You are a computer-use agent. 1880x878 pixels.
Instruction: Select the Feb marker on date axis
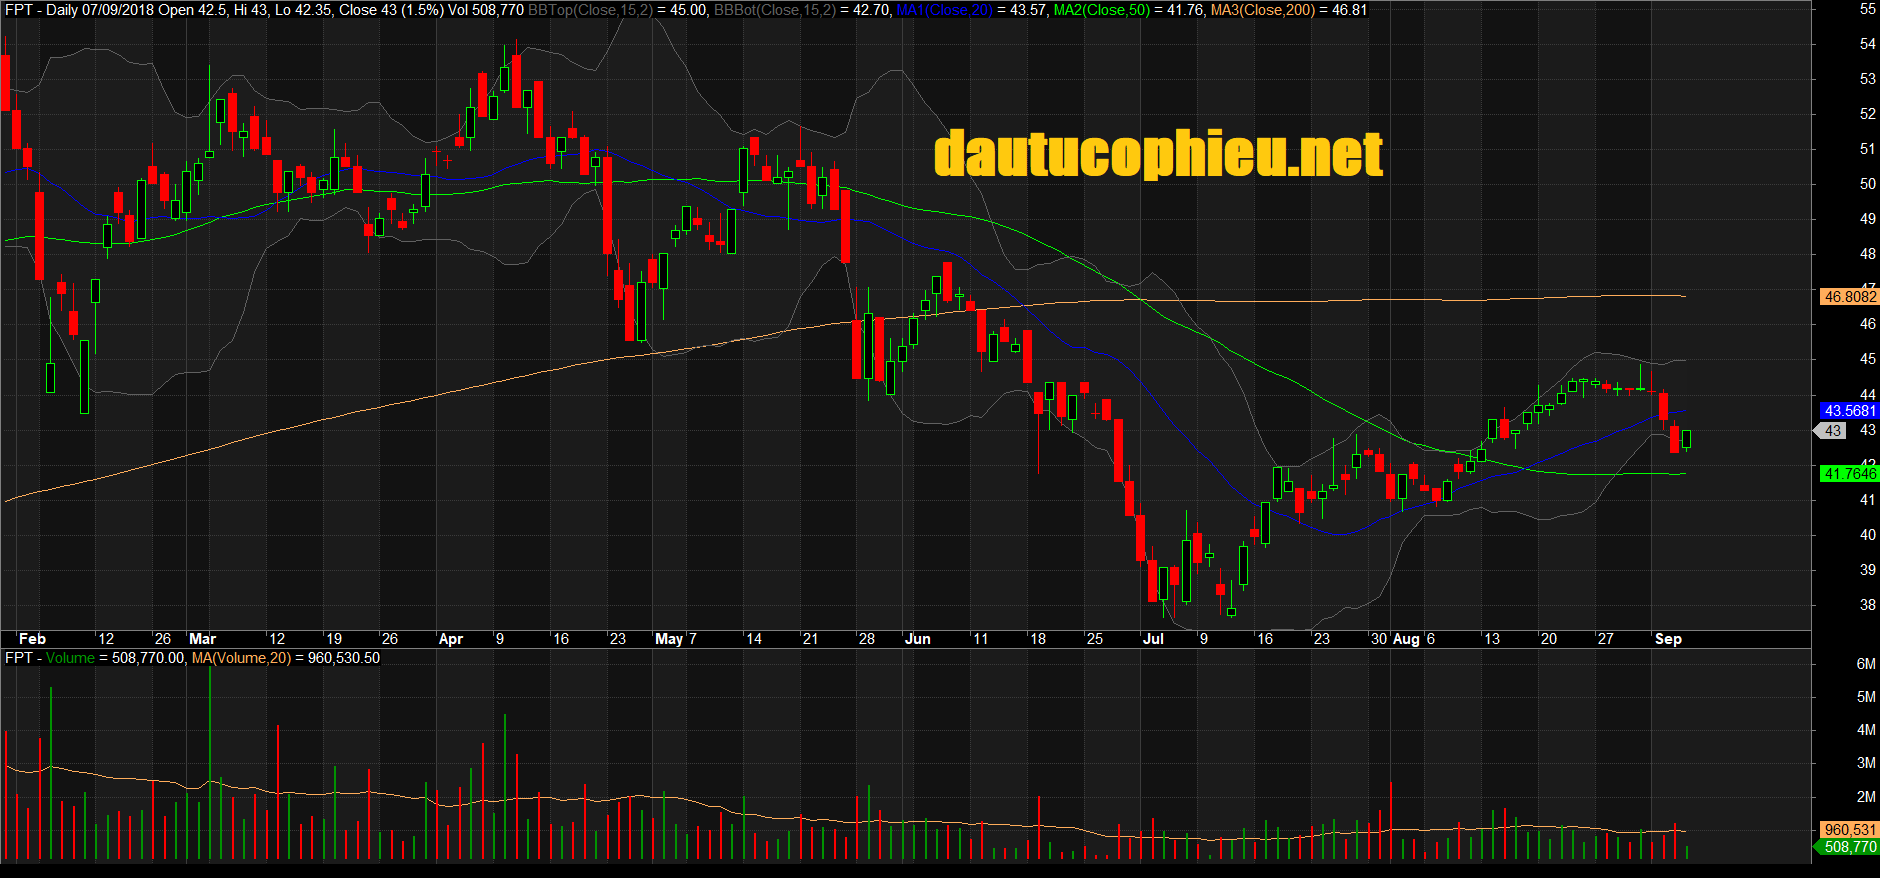pos(32,639)
